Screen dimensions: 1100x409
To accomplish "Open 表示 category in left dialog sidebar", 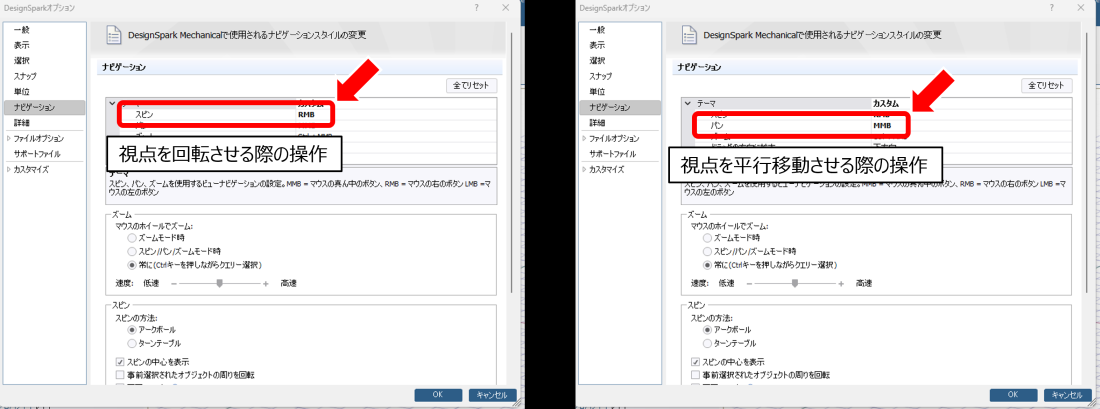I will [21, 45].
